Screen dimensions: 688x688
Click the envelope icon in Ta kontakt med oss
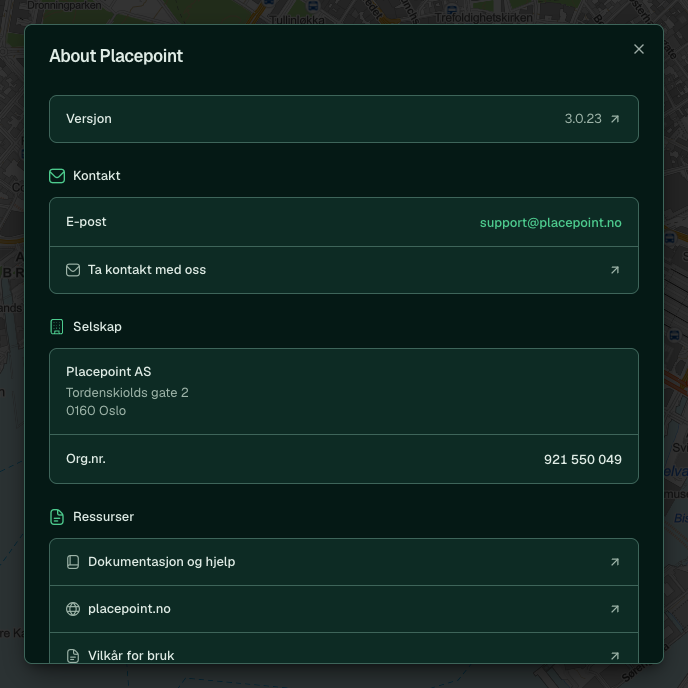pyautogui.click(x=73, y=270)
